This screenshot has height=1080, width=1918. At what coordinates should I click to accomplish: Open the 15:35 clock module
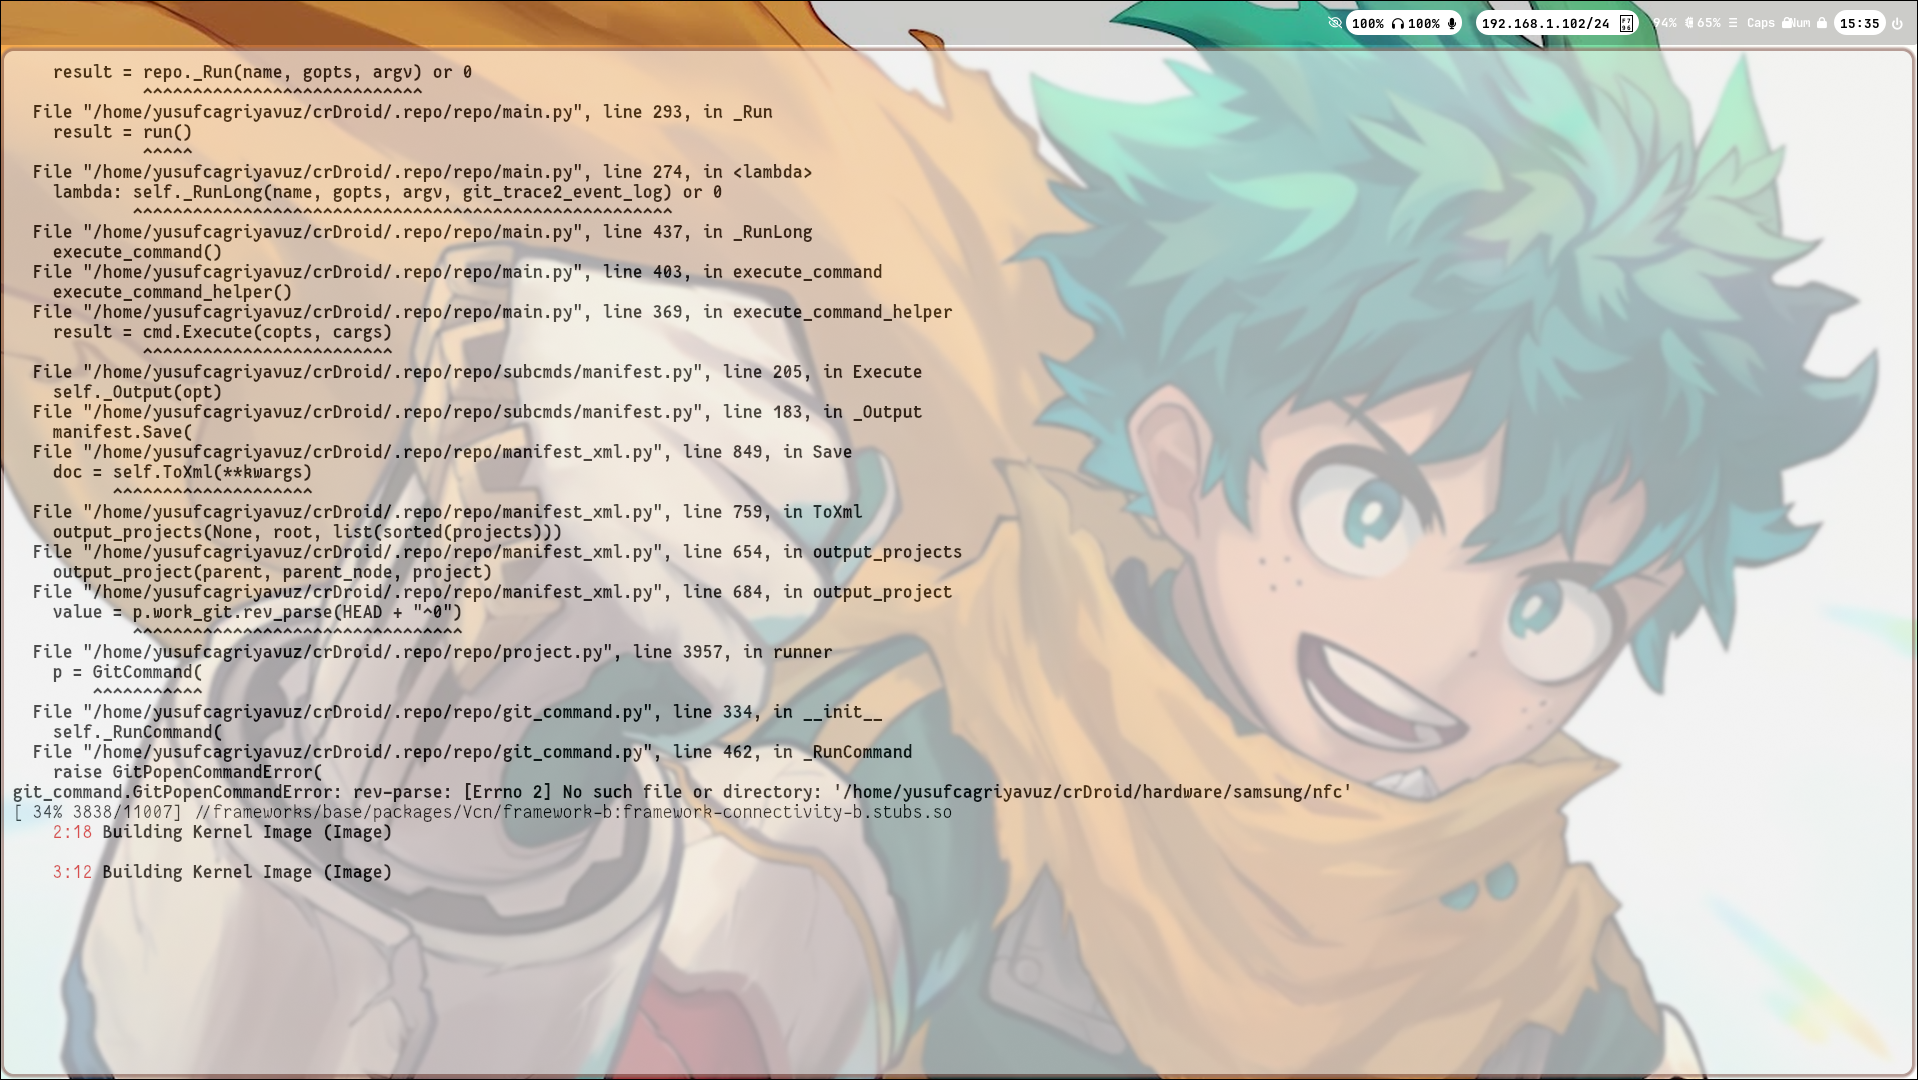(x=1860, y=23)
